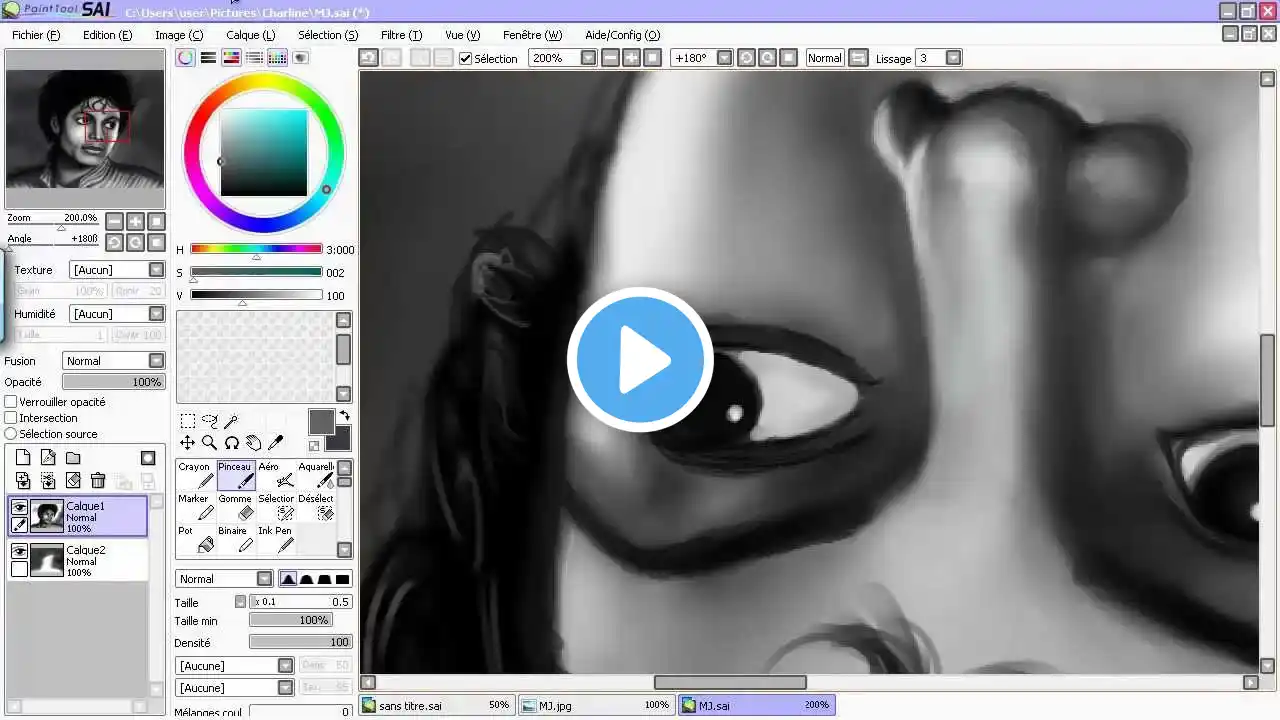Toggle the color wheel panel
Image resolution: width=1280 pixels, height=720 pixels.
point(186,58)
